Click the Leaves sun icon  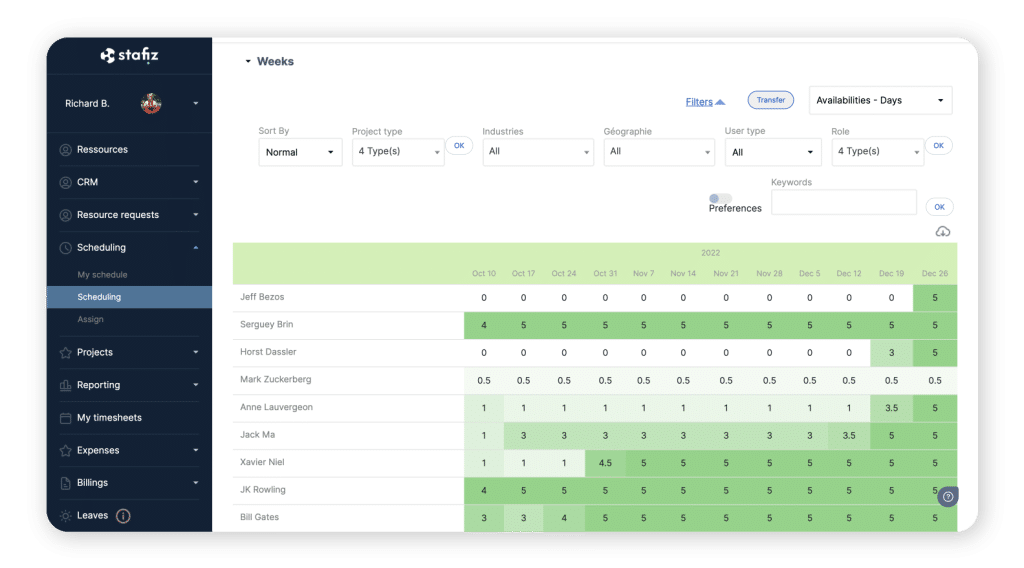[x=65, y=516]
